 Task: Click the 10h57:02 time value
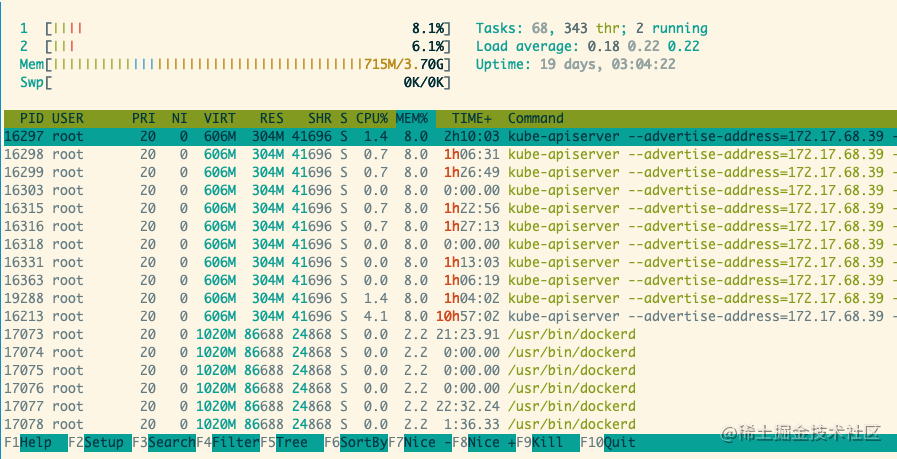(467, 316)
